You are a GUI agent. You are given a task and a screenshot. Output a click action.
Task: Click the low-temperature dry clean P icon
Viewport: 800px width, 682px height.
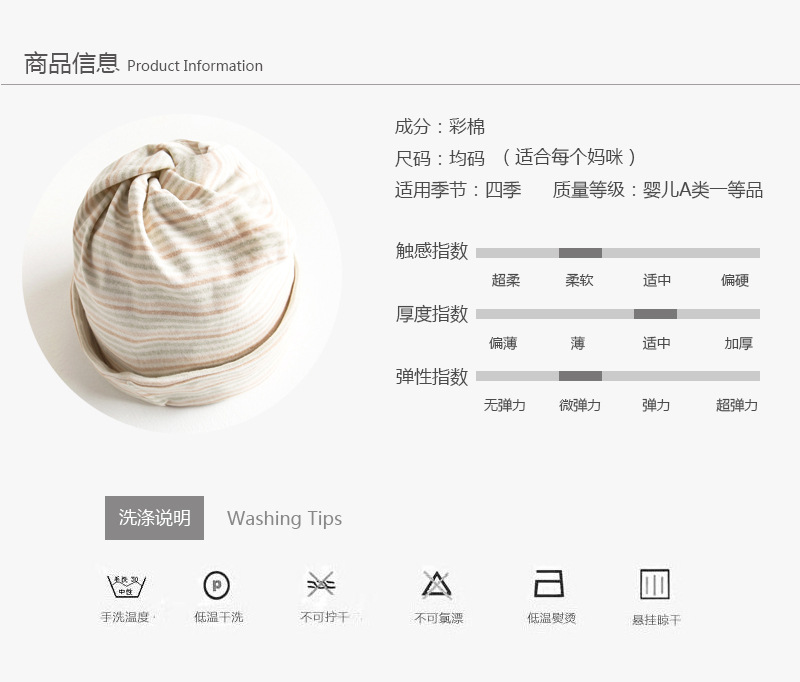click(x=217, y=585)
